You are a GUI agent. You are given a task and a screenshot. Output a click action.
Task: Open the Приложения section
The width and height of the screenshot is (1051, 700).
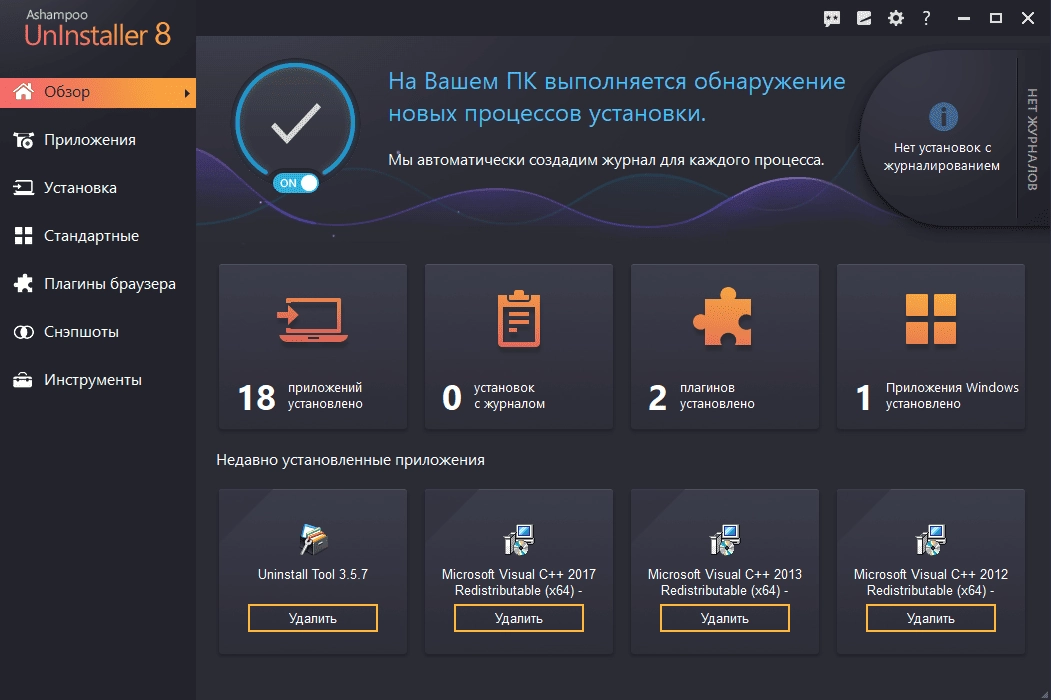pyautogui.click(x=98, y=140)
